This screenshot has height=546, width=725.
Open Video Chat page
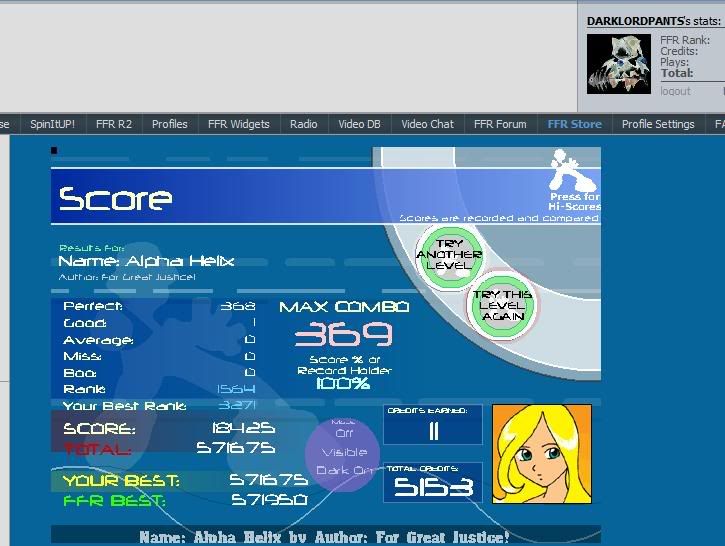[427, 124]
